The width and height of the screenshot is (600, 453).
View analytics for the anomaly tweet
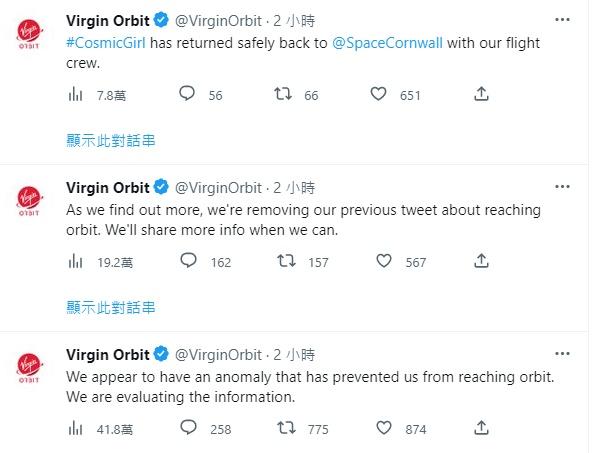coord(75,429)
